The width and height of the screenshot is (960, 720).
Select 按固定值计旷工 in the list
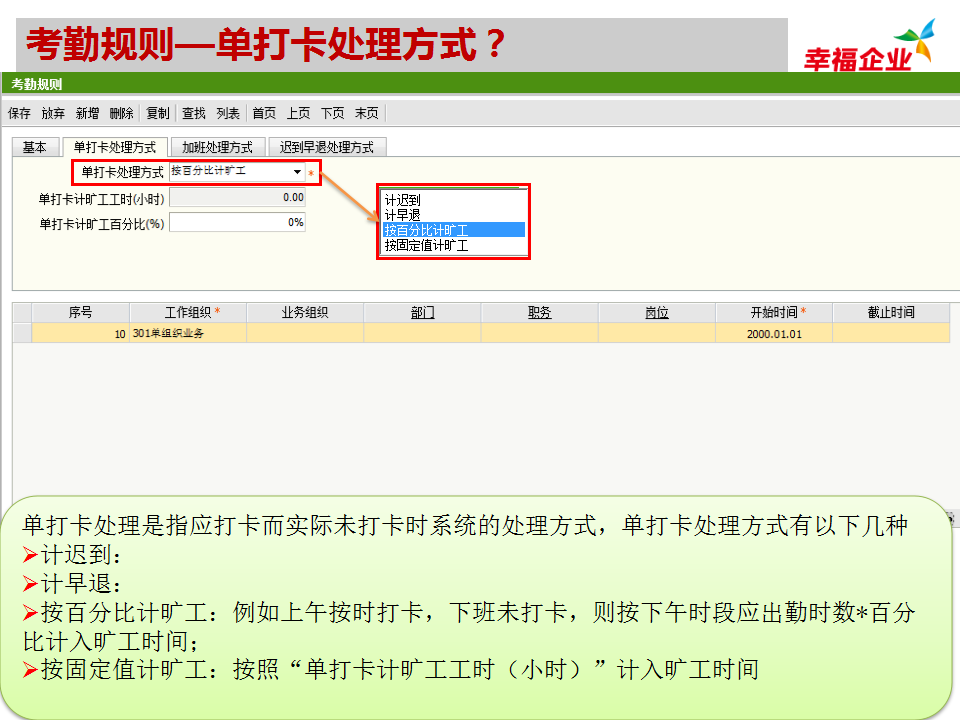coord(426,245)
